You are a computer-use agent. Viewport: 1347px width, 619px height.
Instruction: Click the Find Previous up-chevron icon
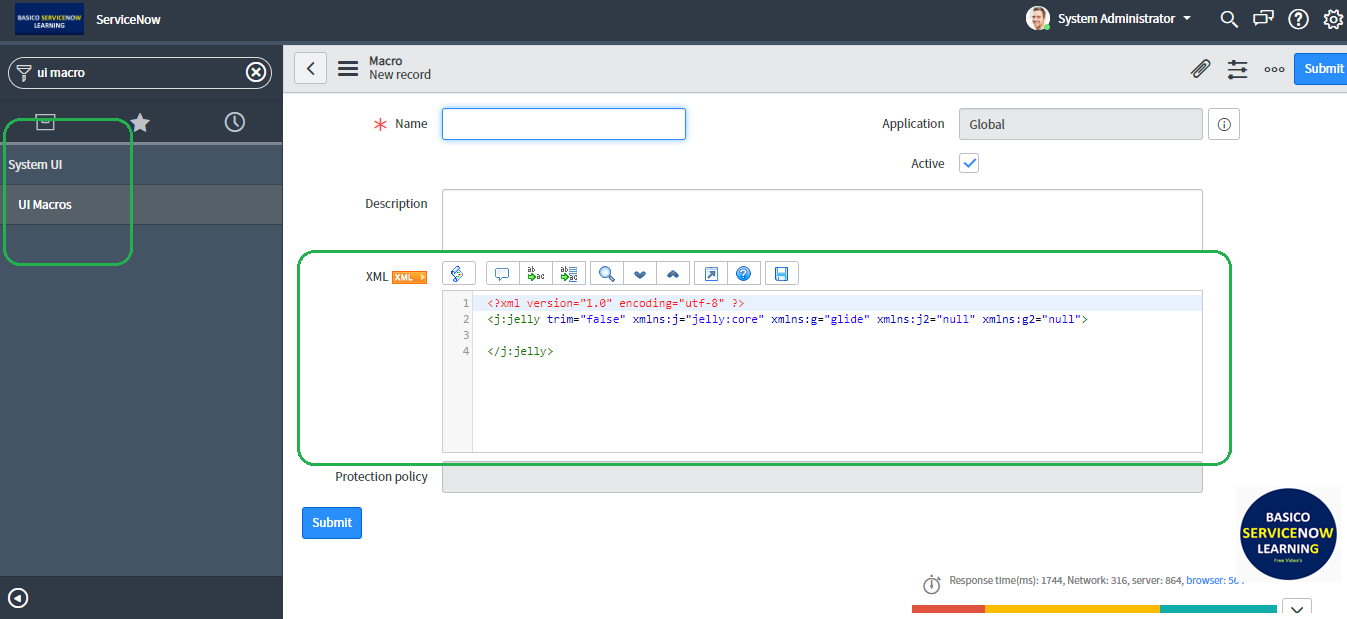coord(673,274)
